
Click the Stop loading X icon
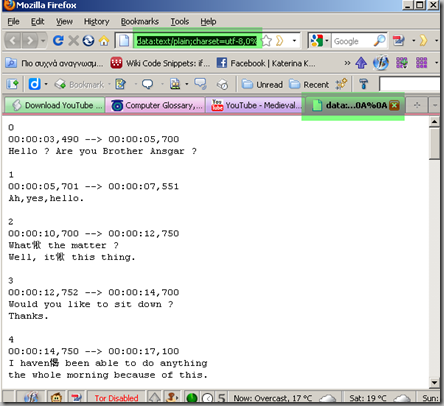click(73, 41)
